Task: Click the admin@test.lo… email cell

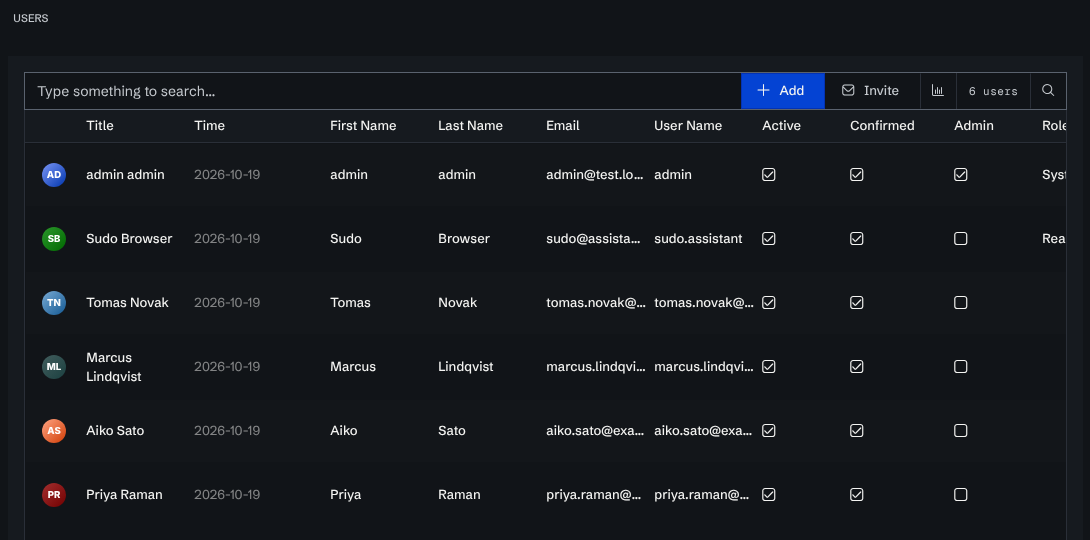Action: pos(595,174)
